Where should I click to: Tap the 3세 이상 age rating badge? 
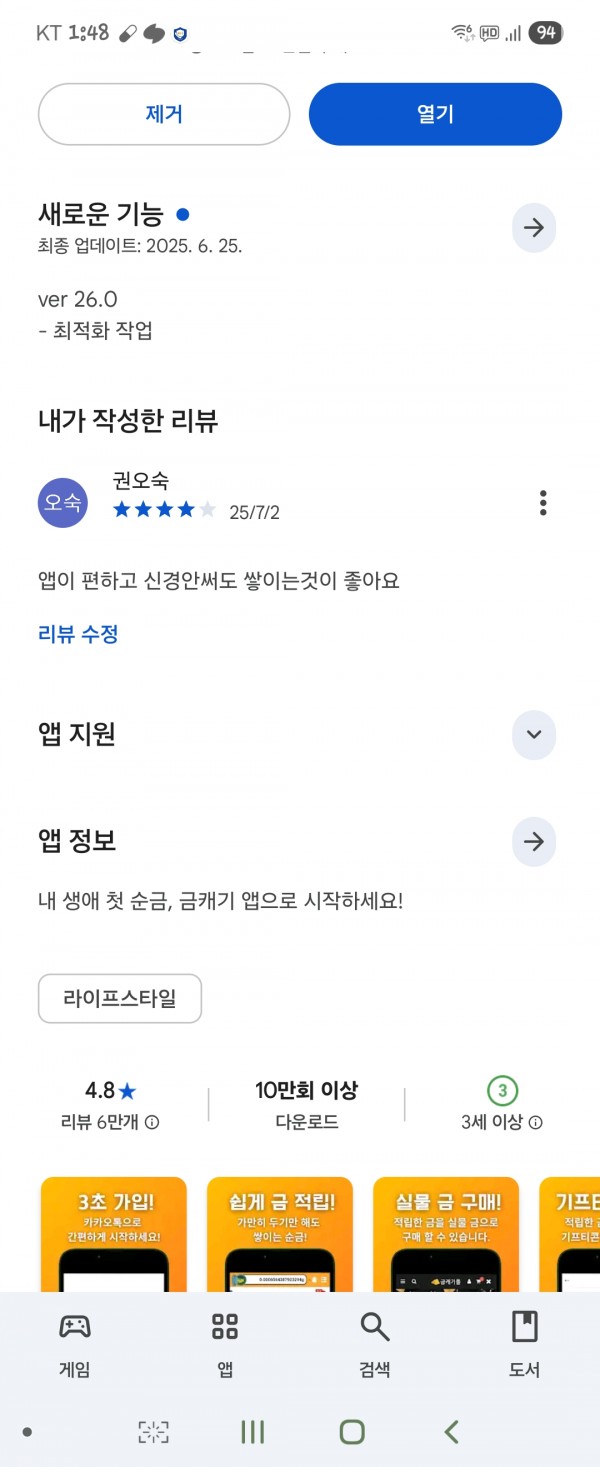coord(503,1091)
